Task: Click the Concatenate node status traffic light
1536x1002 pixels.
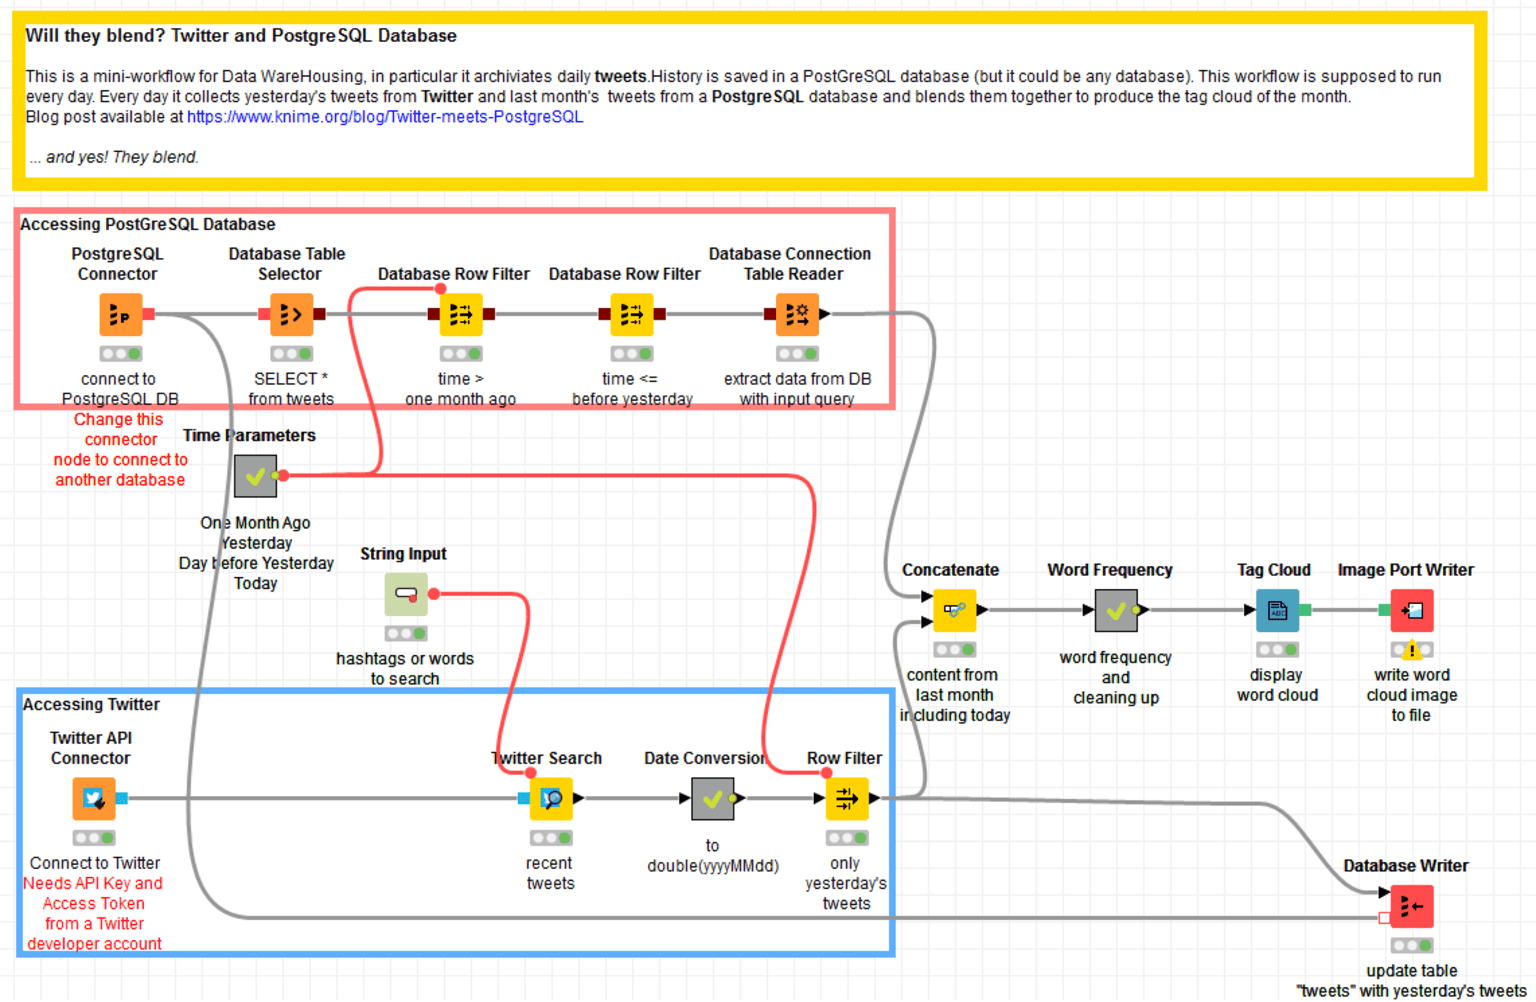Action: [954, 650]
